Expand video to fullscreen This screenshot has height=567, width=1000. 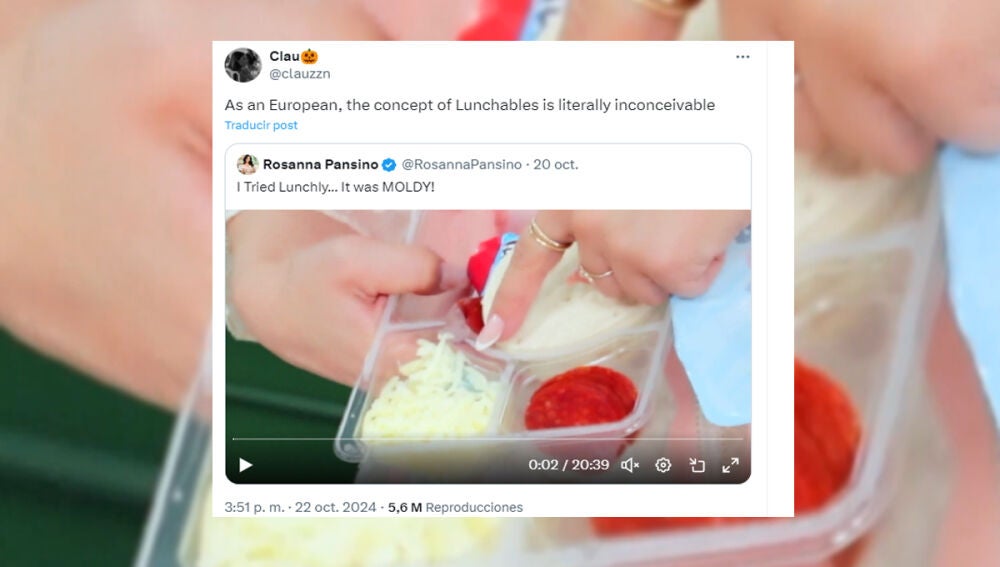tap(730, 465)
